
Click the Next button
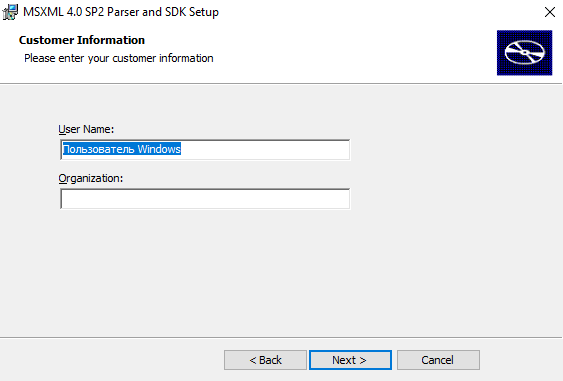pyautogui.click(x=350, y=360)
